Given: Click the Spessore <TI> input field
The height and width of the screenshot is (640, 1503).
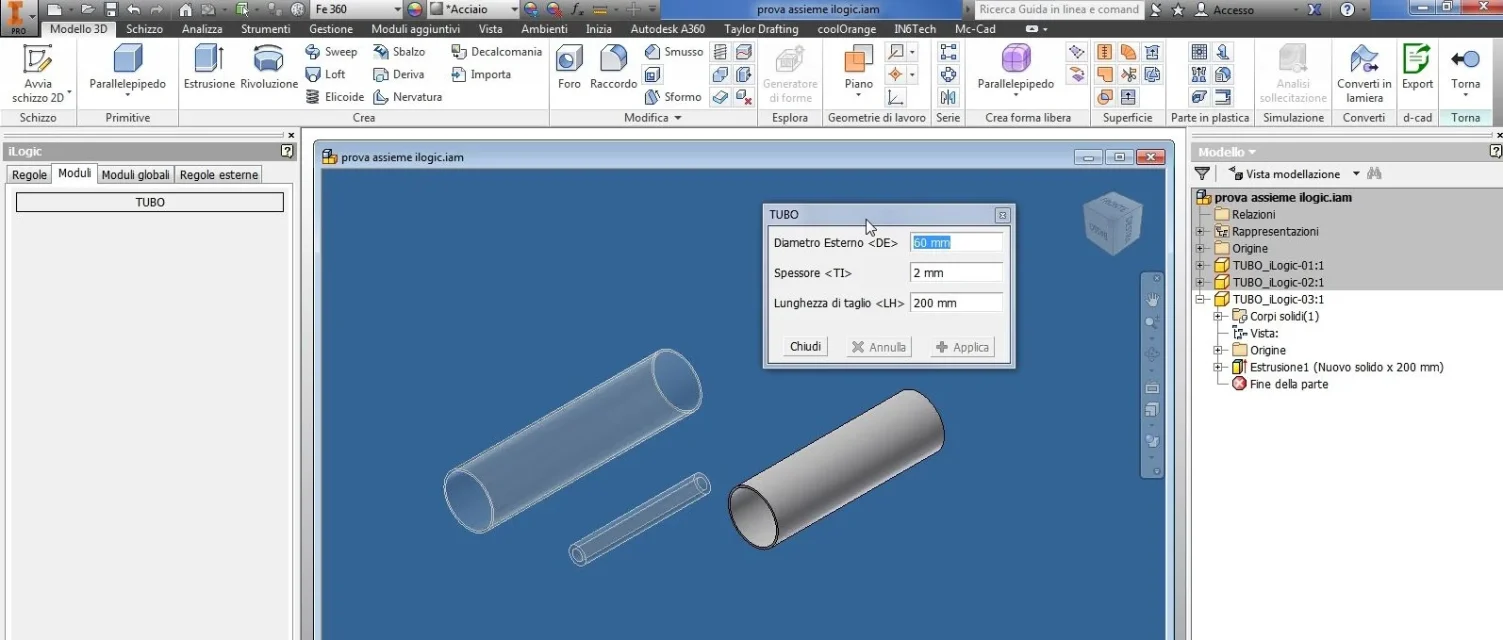Looking at the screenshot, I should point(956,273).
